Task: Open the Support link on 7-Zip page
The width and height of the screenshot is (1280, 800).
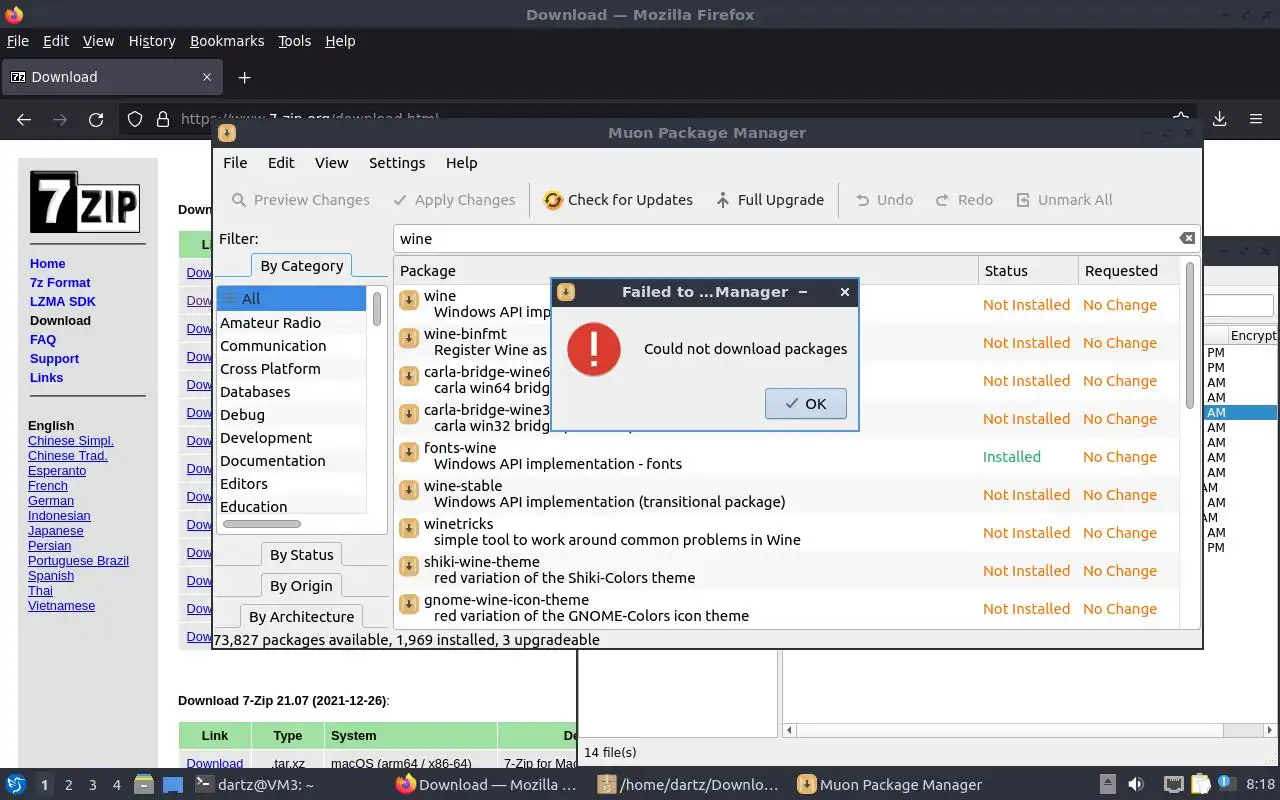Action: coord(54,359)
